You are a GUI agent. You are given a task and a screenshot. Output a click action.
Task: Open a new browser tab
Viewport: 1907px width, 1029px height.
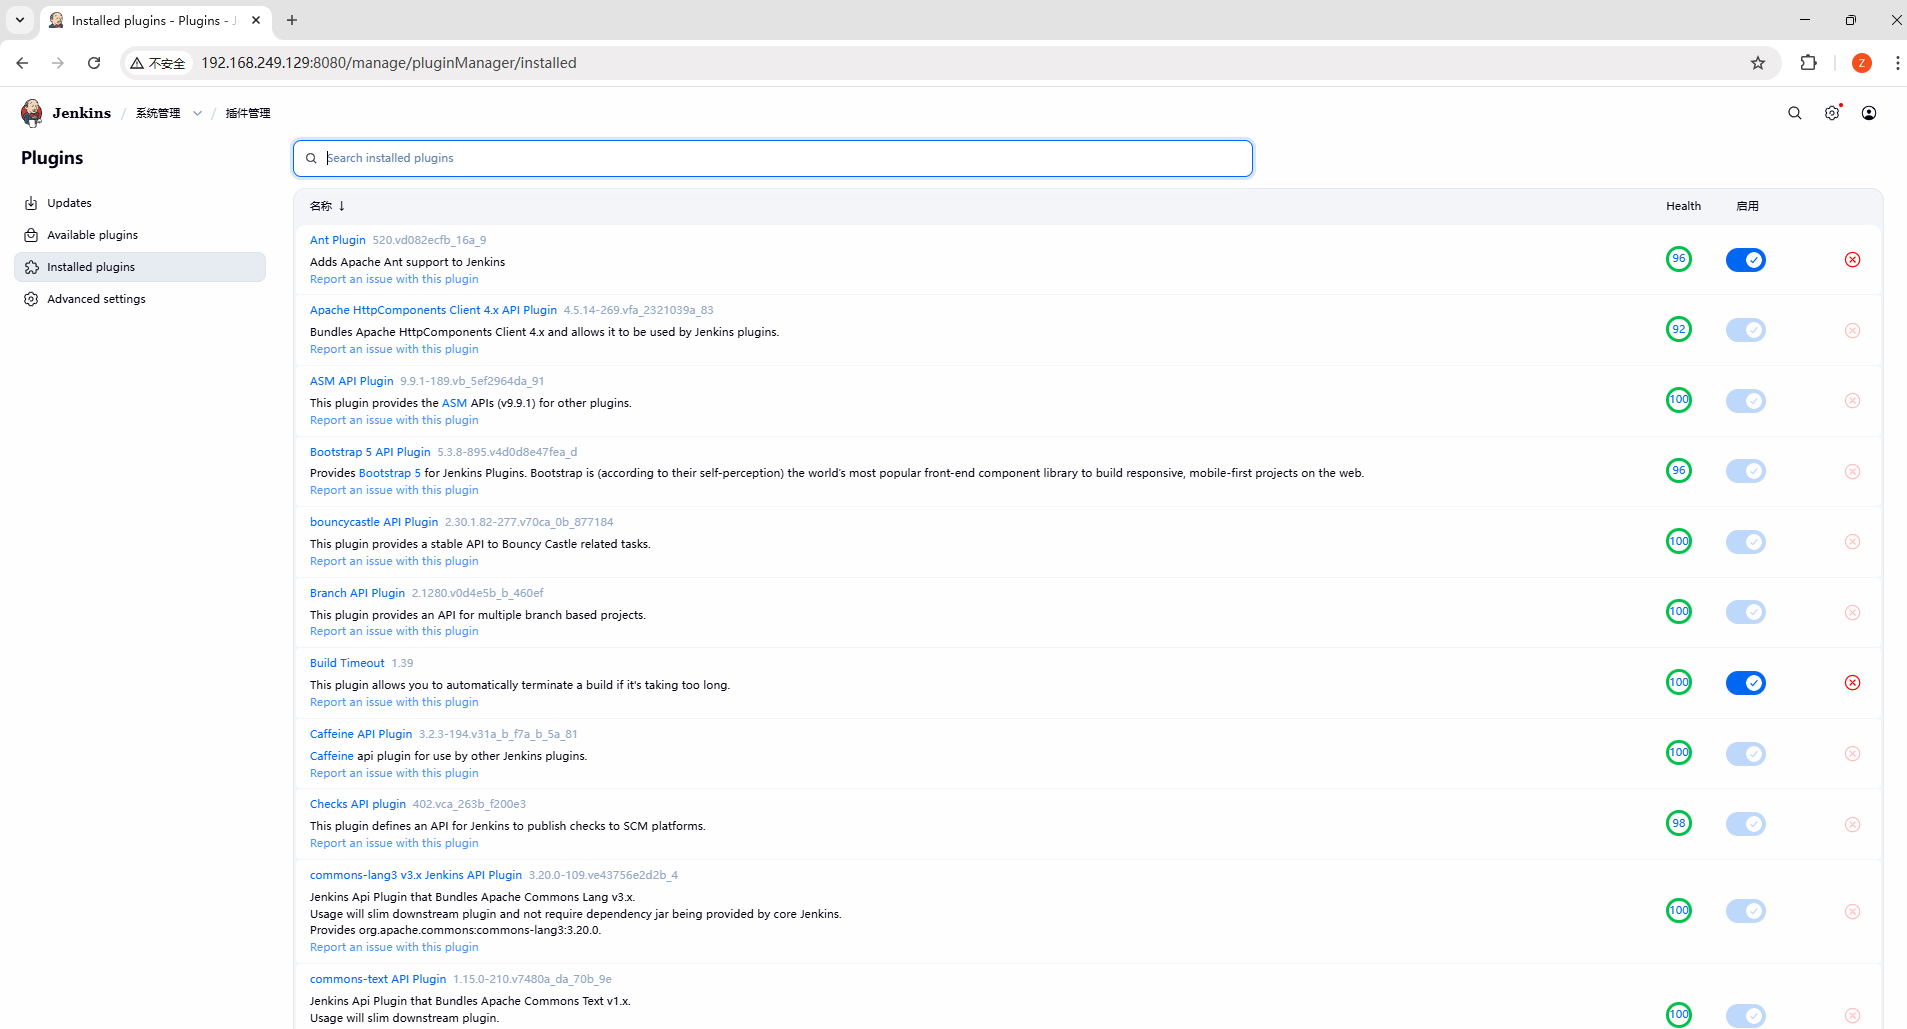[292, 20]
